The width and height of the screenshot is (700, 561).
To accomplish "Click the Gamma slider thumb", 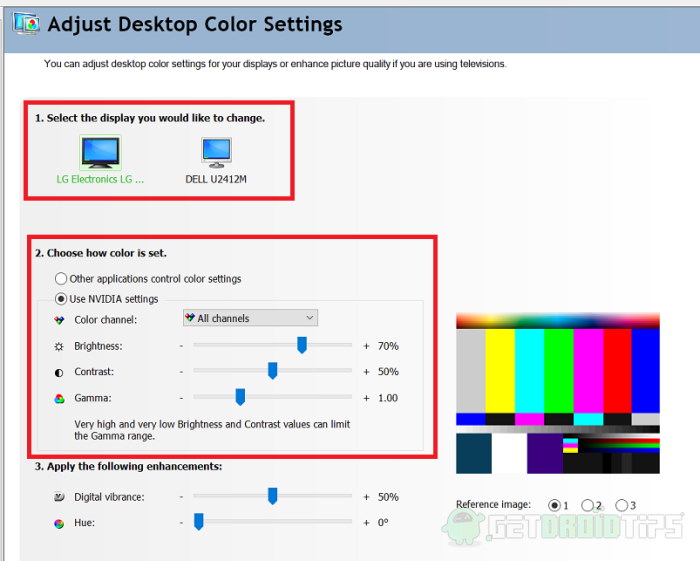I will pyautogui.click(x=240, y=397).
